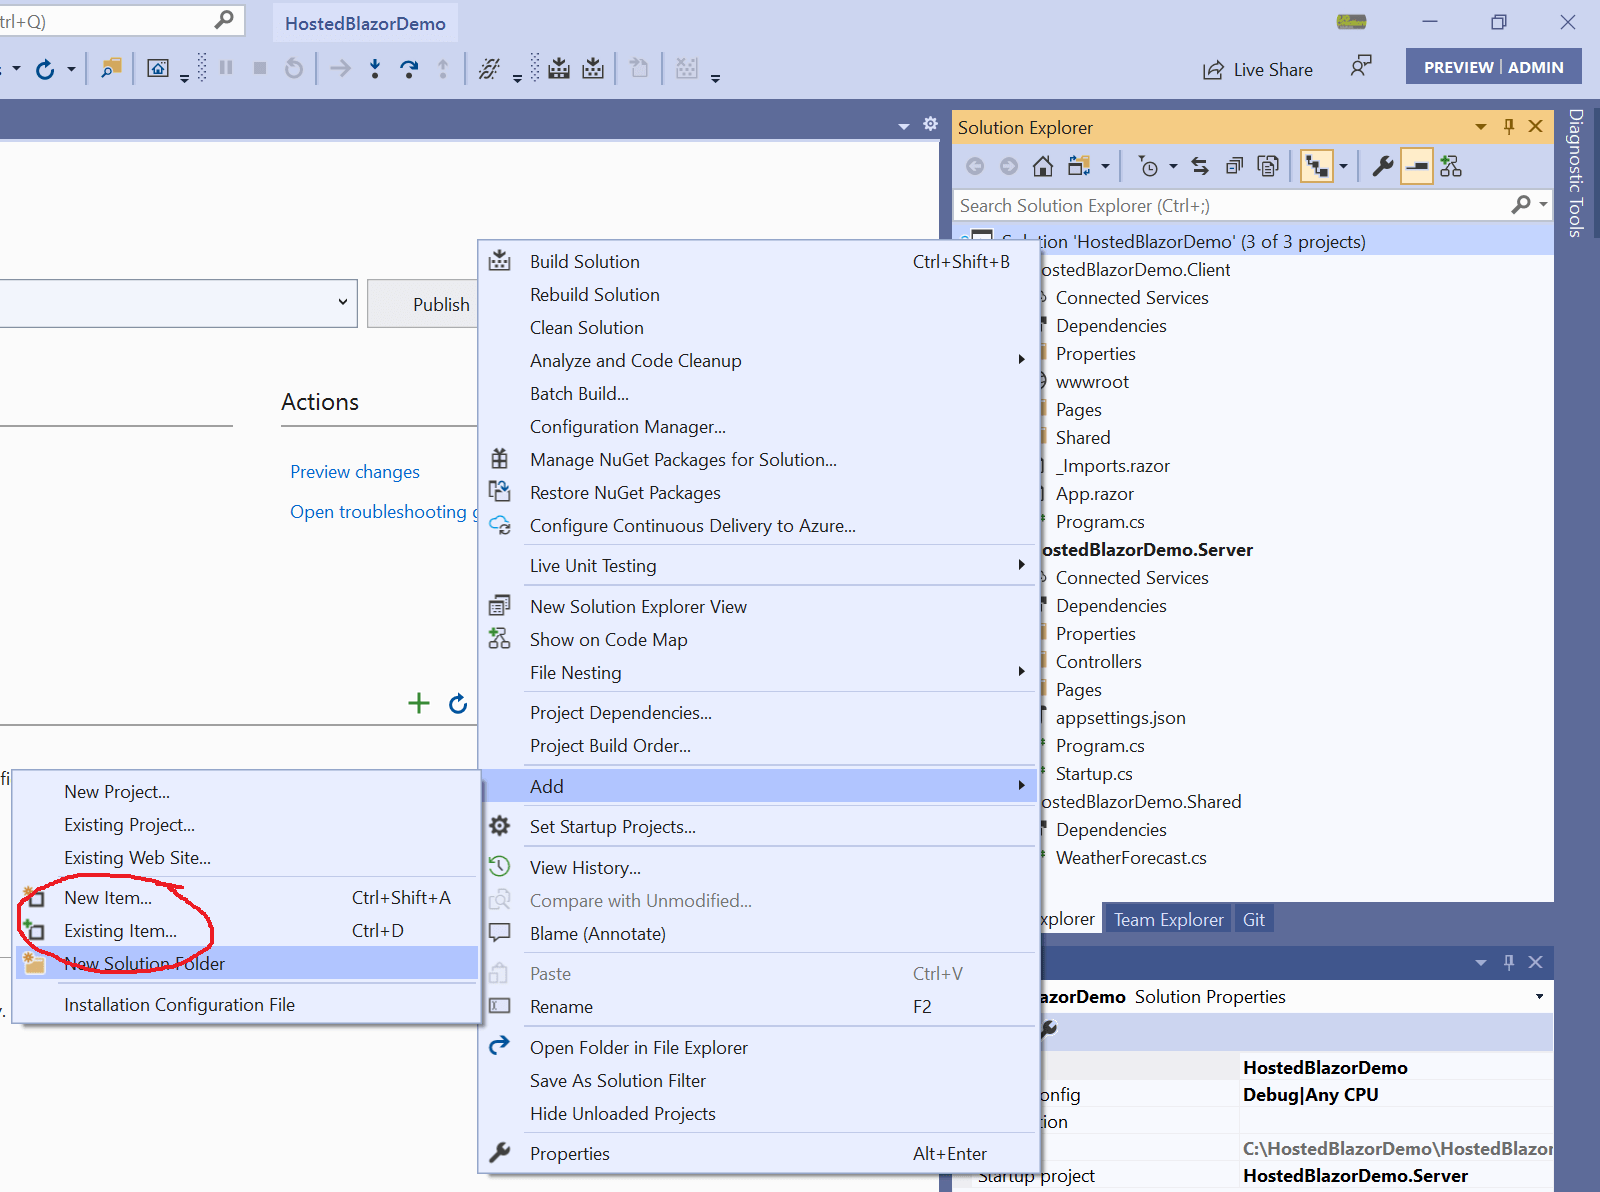Screen dimensions: 1600x1192
Task: Open the search box magnifier in the title bar
Action: click(x=224, y=19)
